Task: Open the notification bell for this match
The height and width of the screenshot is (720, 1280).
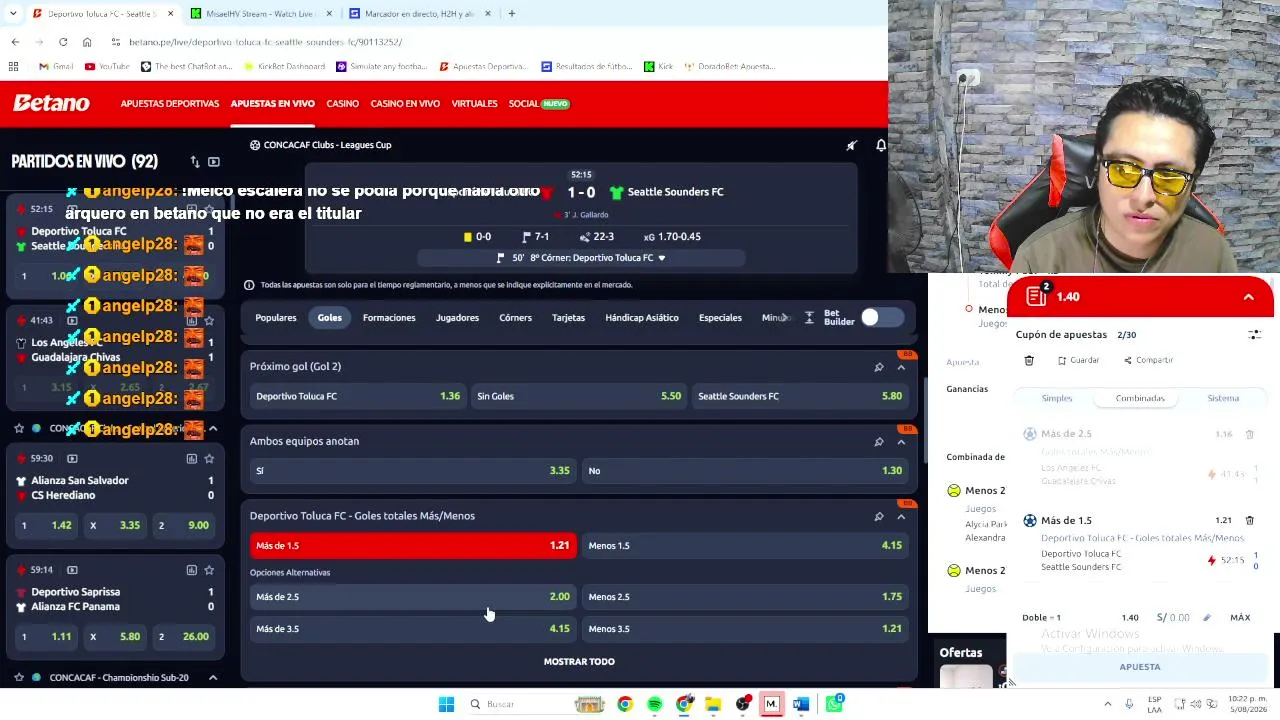Action: 881,145
